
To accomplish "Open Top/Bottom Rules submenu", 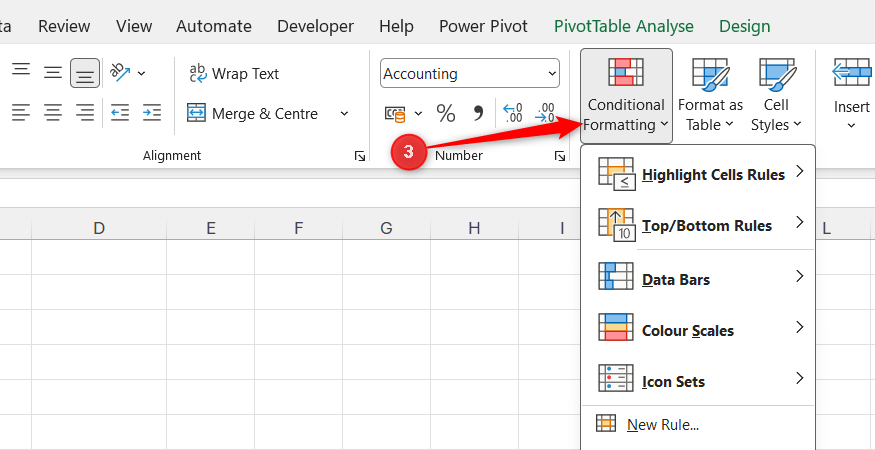I will [x=699, y=225].
